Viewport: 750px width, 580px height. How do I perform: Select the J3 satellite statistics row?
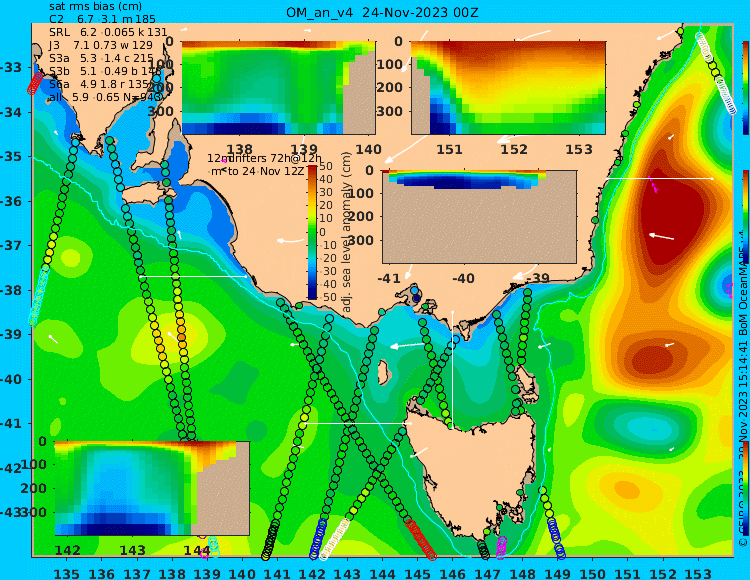click(x=101, y=45)
